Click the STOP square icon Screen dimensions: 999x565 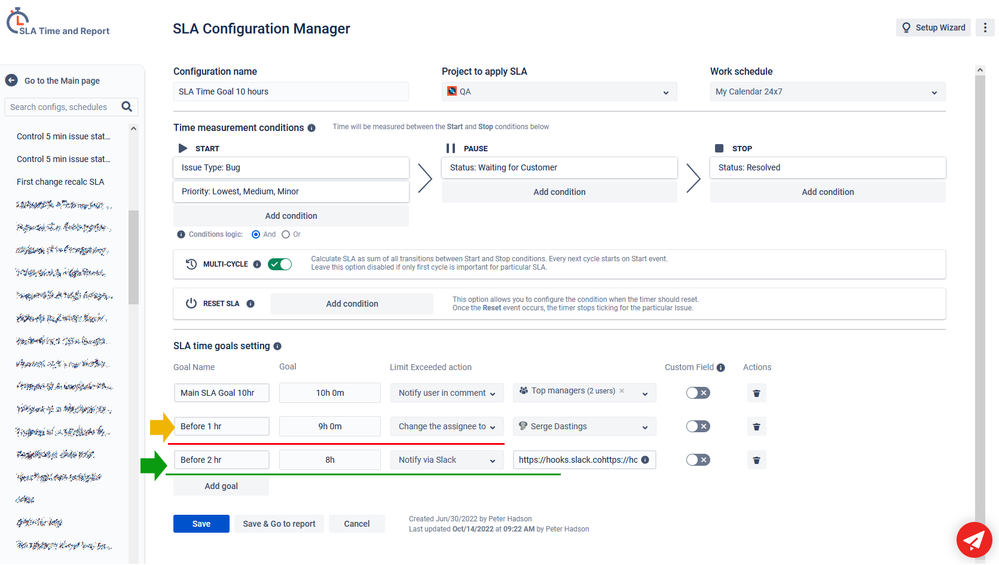[x=719, y=148]
